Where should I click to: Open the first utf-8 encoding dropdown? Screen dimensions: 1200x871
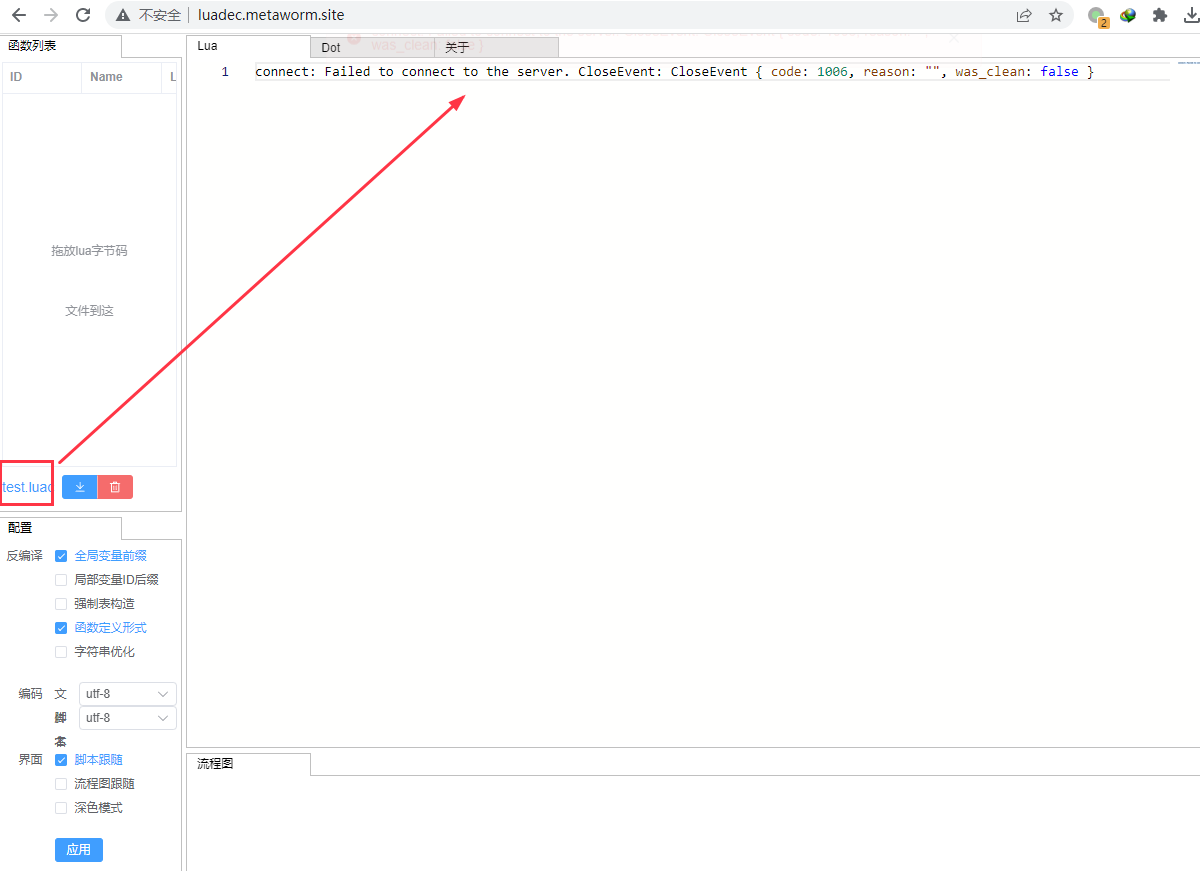coord(128,694)
